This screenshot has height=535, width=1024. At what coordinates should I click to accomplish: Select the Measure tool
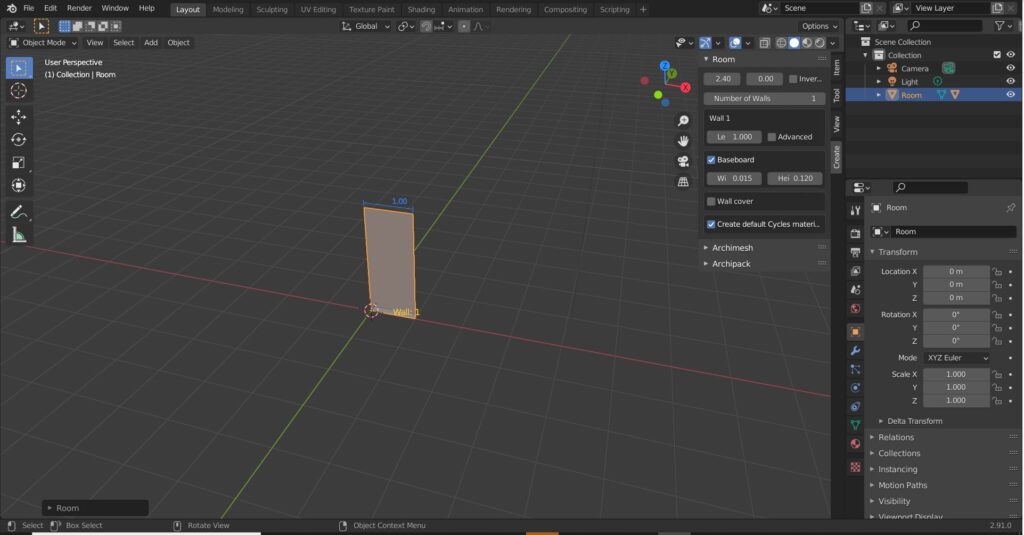18,235
